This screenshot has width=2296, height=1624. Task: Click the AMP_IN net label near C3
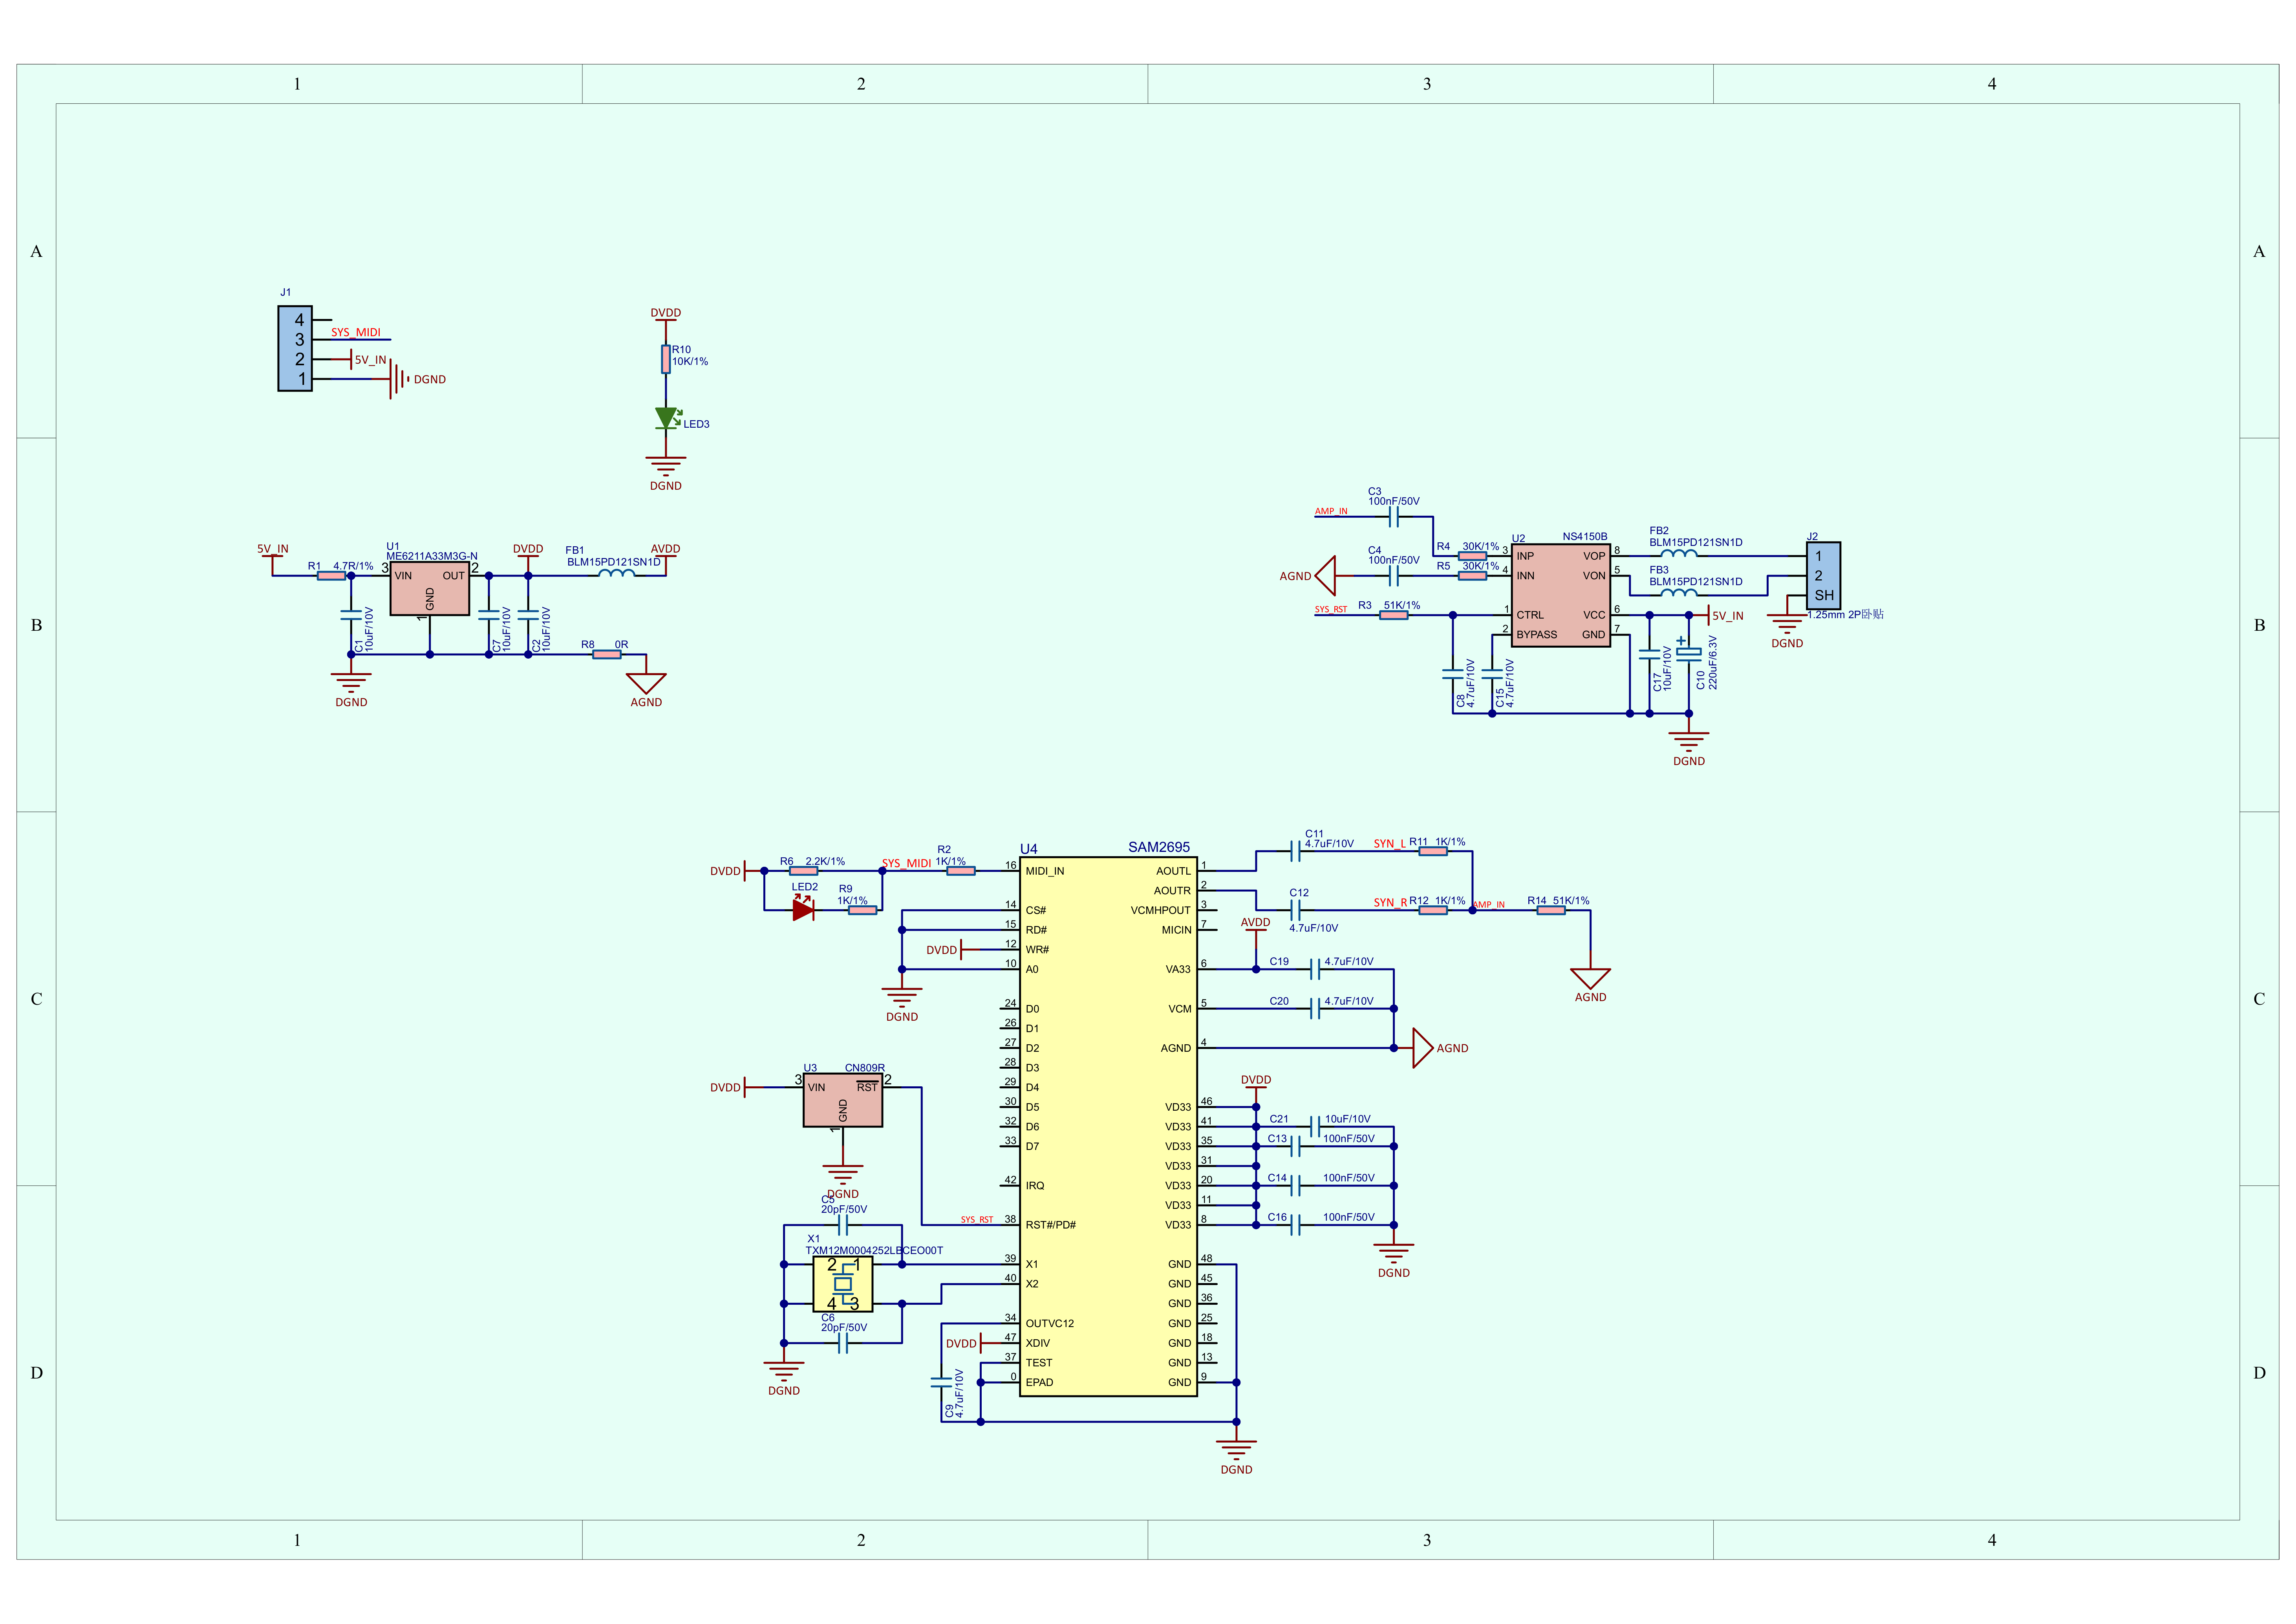[x=1331, y=511]
